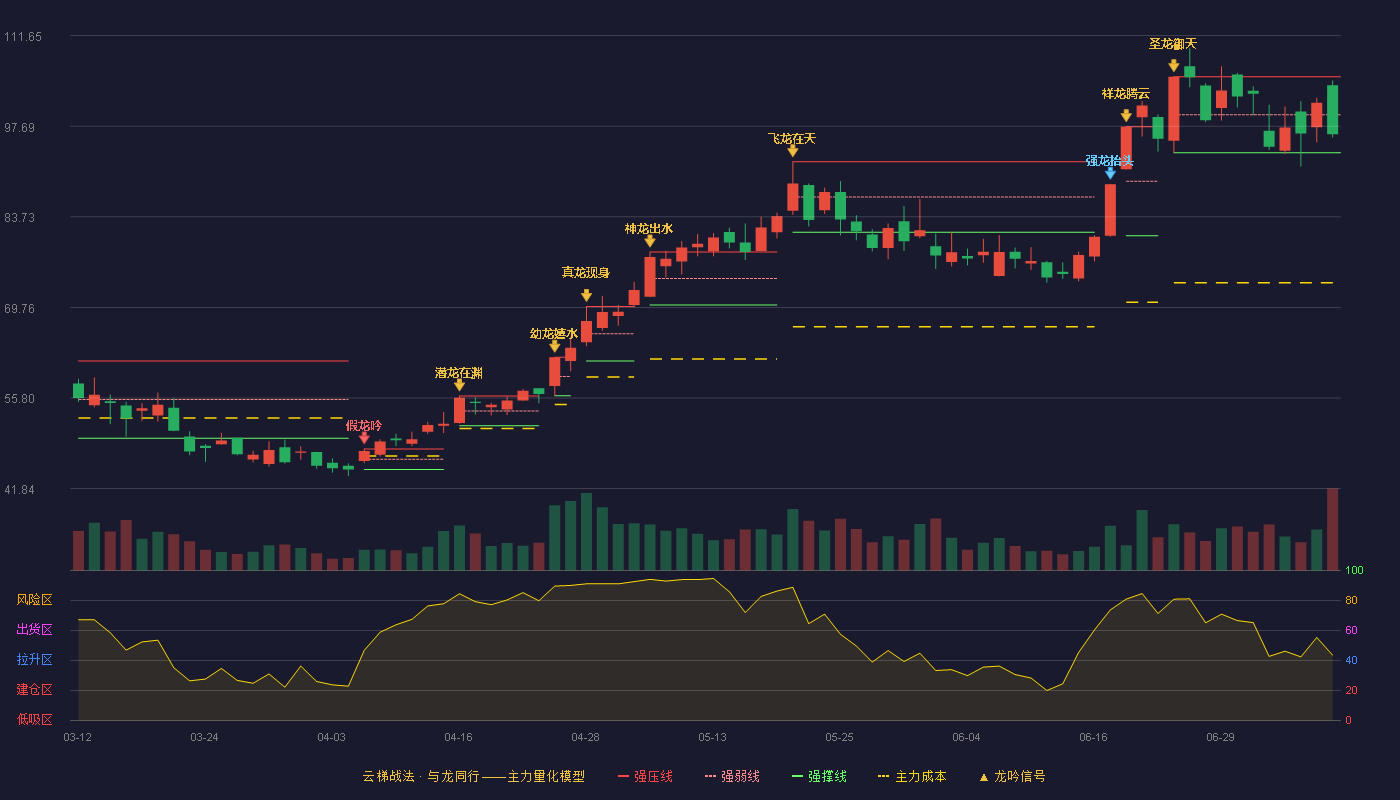Click the 04-03 date label
This screenshot has width=1400, height=800.
331,737
